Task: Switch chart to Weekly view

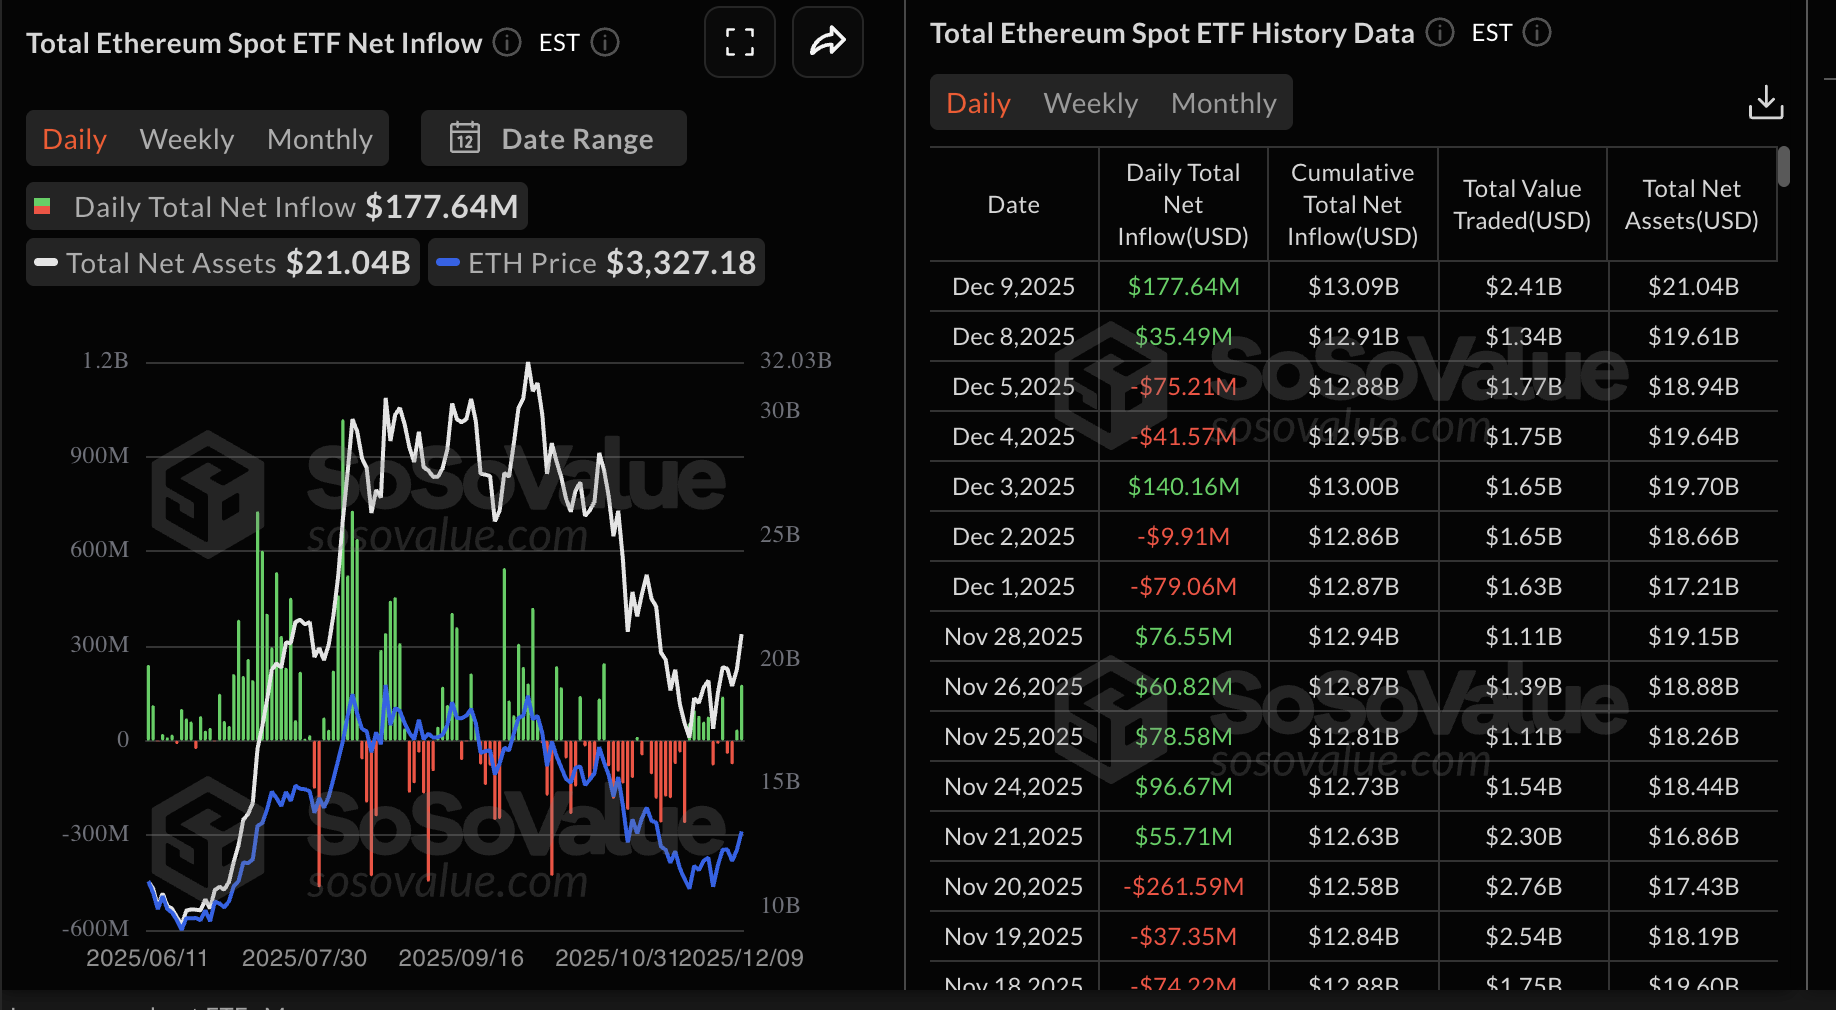Action: click(186, 138)
